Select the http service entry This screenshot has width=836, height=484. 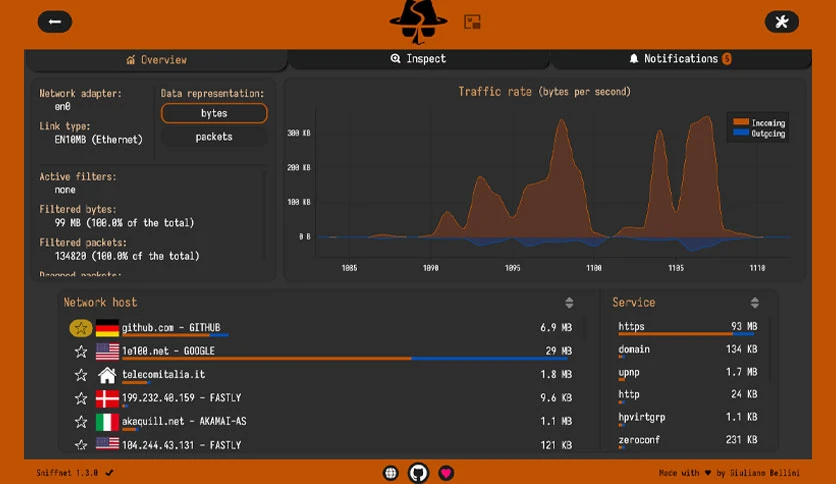tap(688, 396)
